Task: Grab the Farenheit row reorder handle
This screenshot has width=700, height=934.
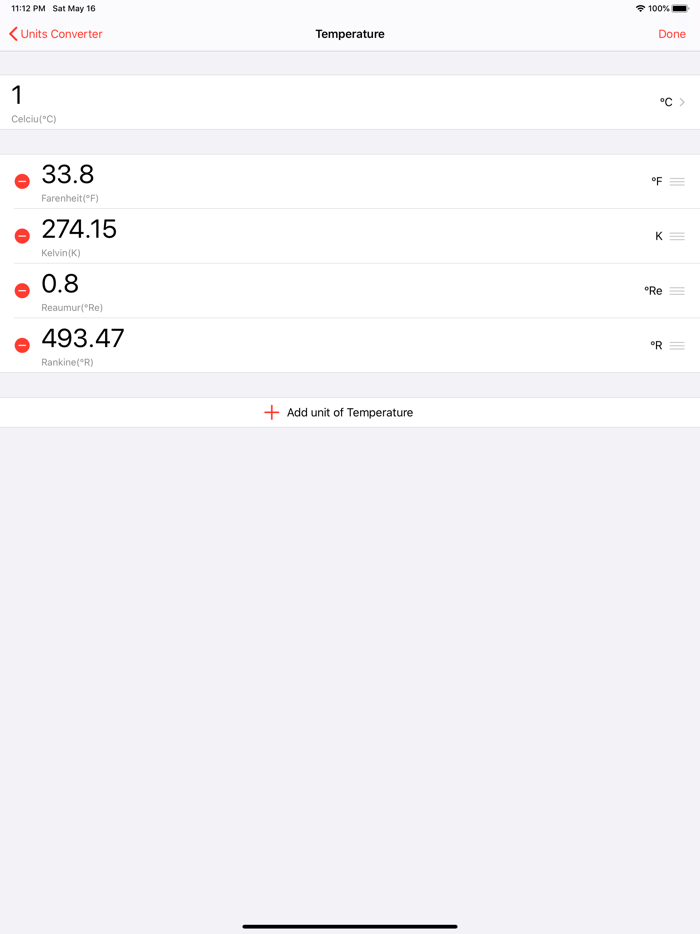Action: (x=676, y=181)
